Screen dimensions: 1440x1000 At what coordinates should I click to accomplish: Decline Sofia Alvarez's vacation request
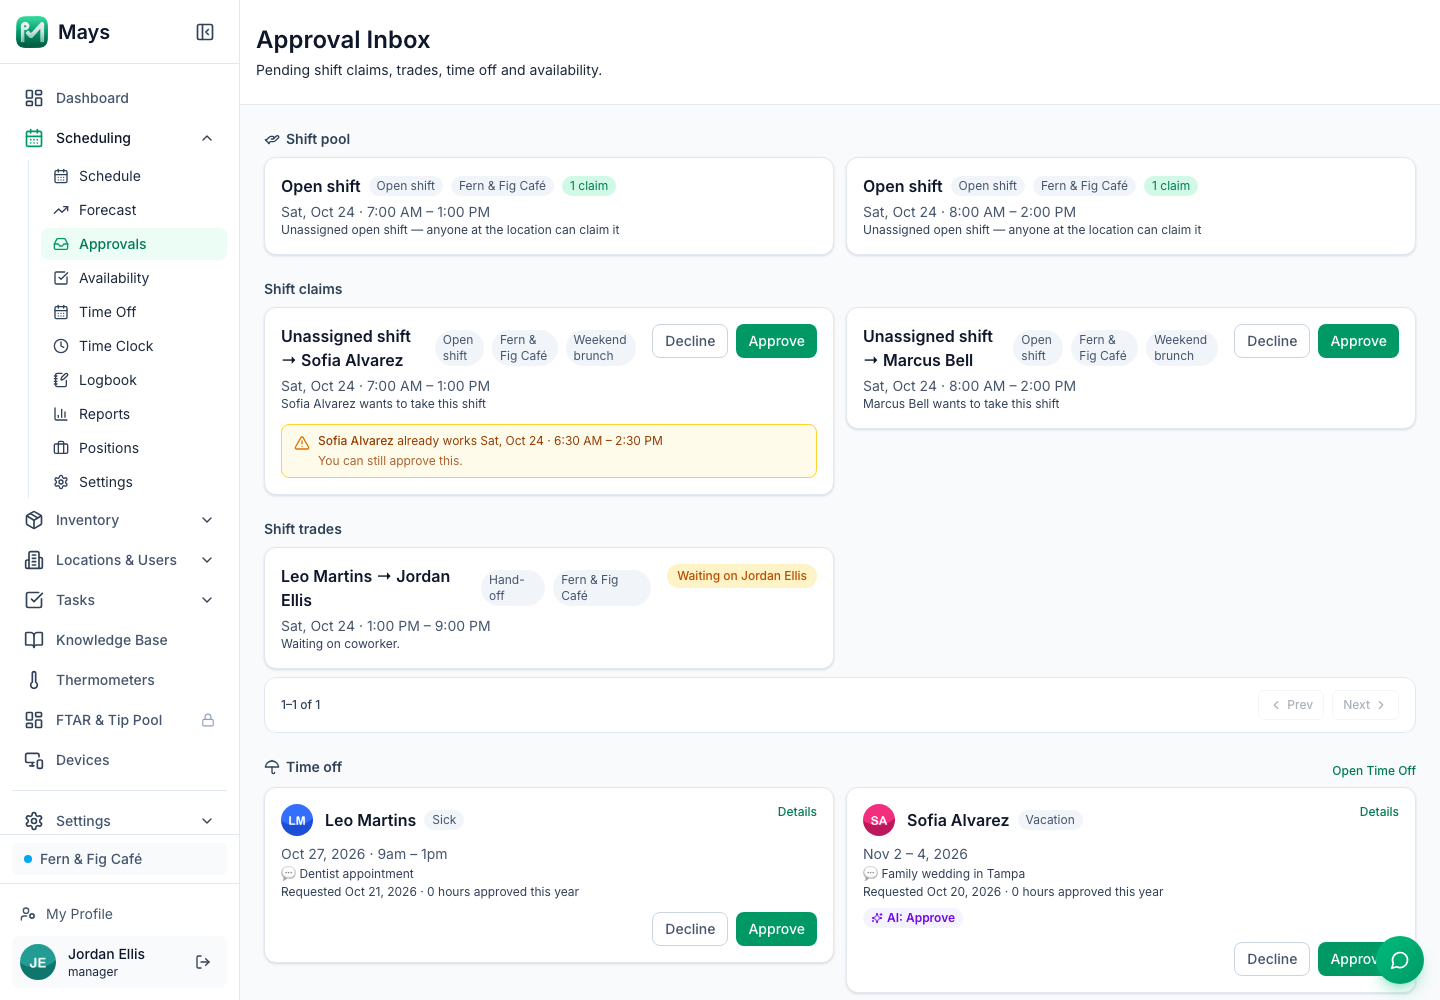pos(1272,959)
